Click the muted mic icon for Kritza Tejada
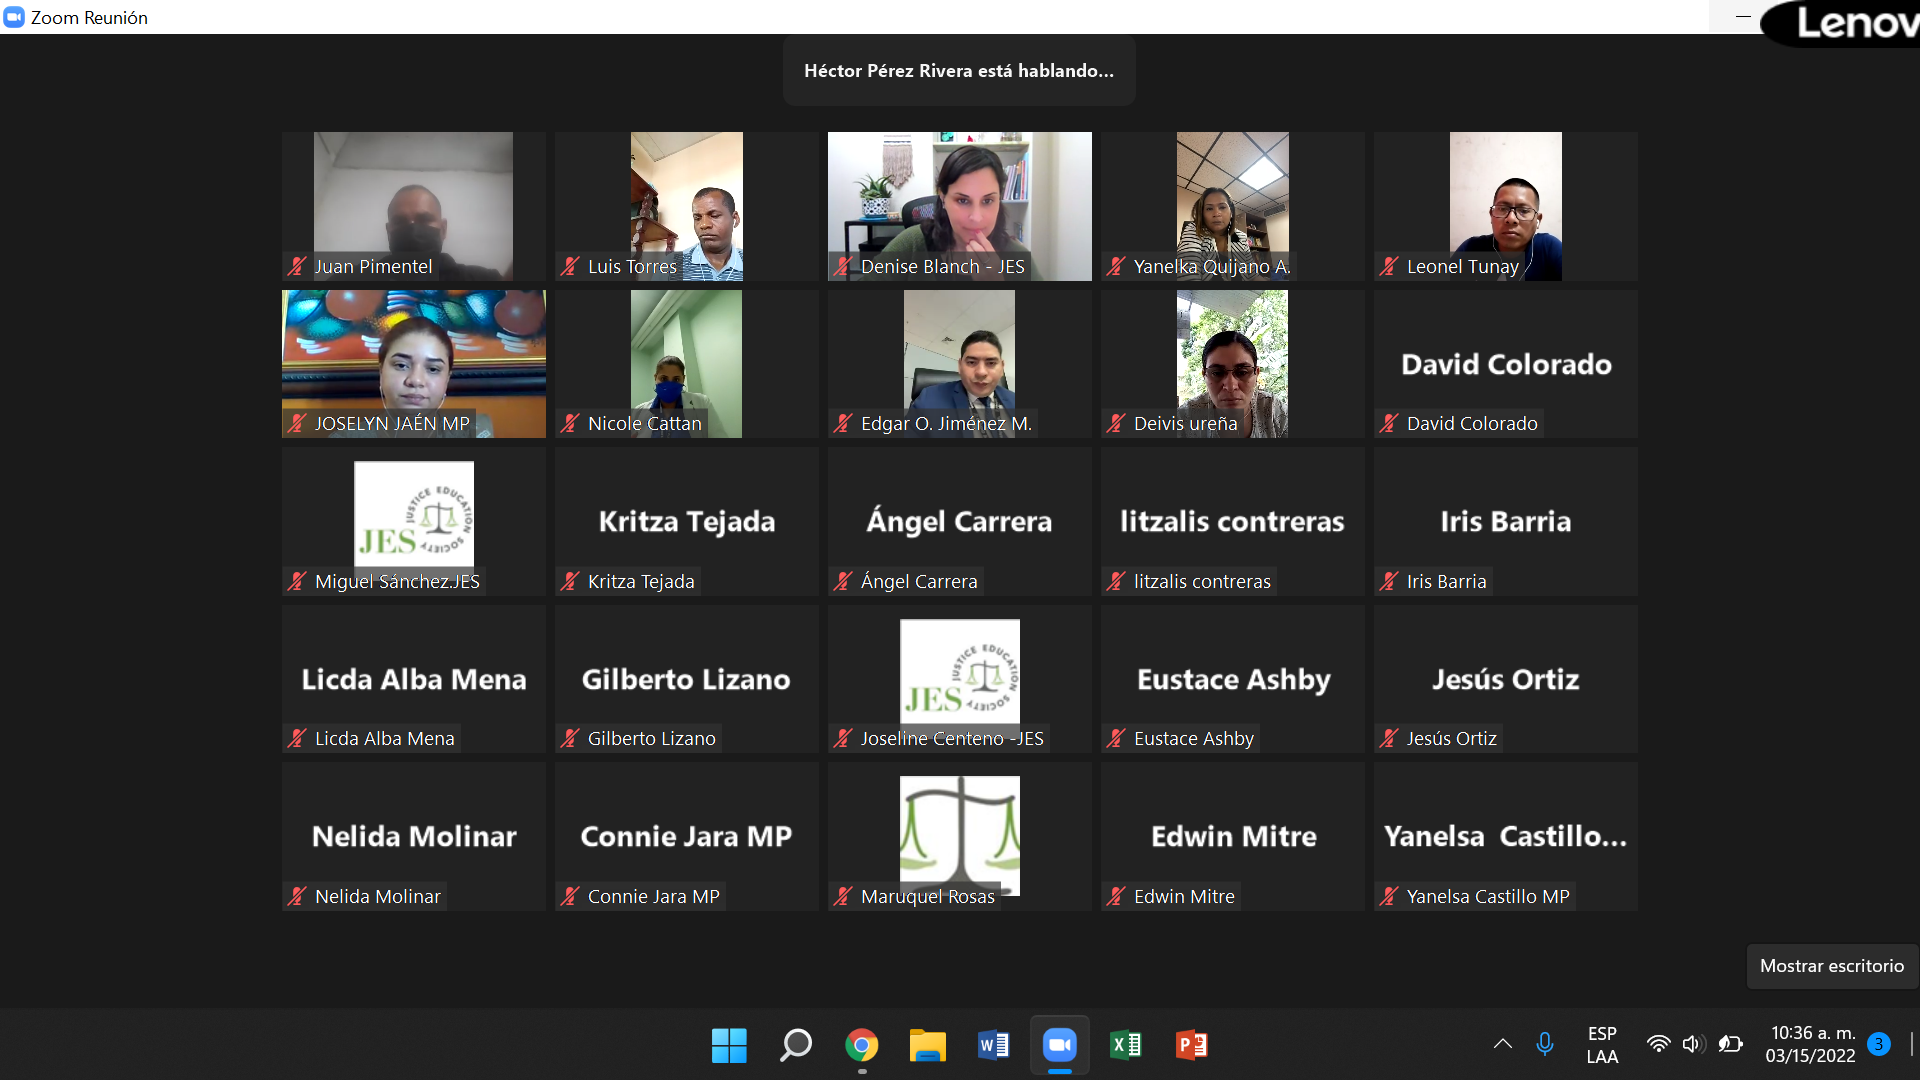The image size is (1920, 1080). pyautogui.click(x=570, y=581)
